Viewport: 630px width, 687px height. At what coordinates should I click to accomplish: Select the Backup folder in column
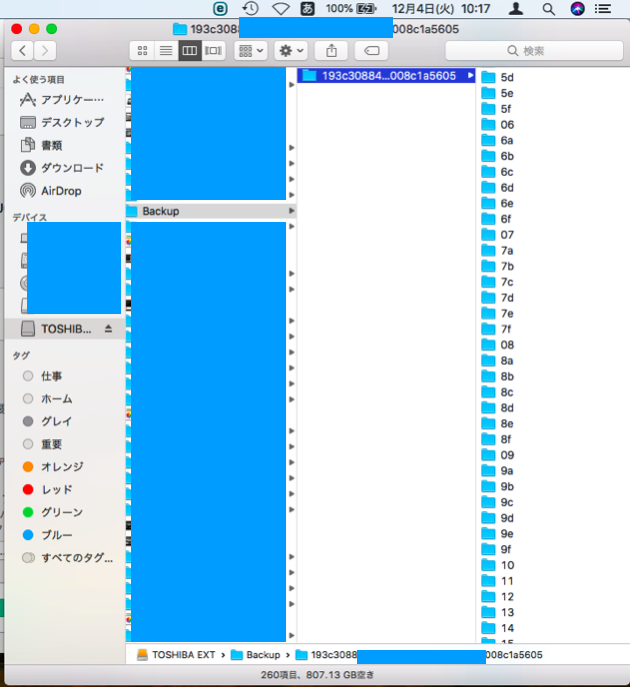pyautogui.click(x=211, y=211)
